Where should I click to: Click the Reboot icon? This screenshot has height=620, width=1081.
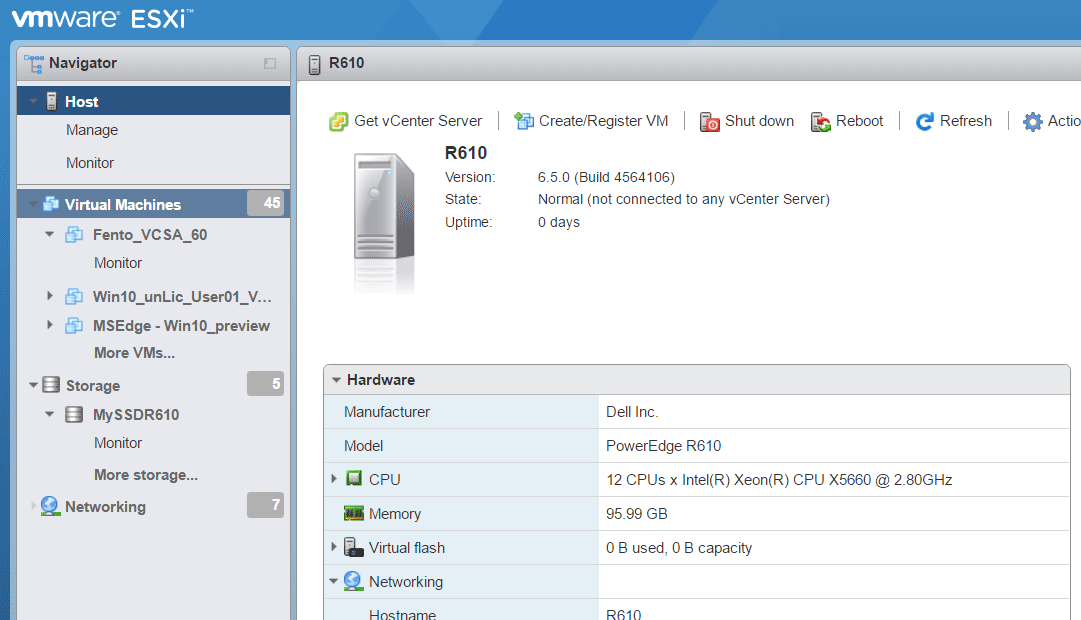(820, 122)
